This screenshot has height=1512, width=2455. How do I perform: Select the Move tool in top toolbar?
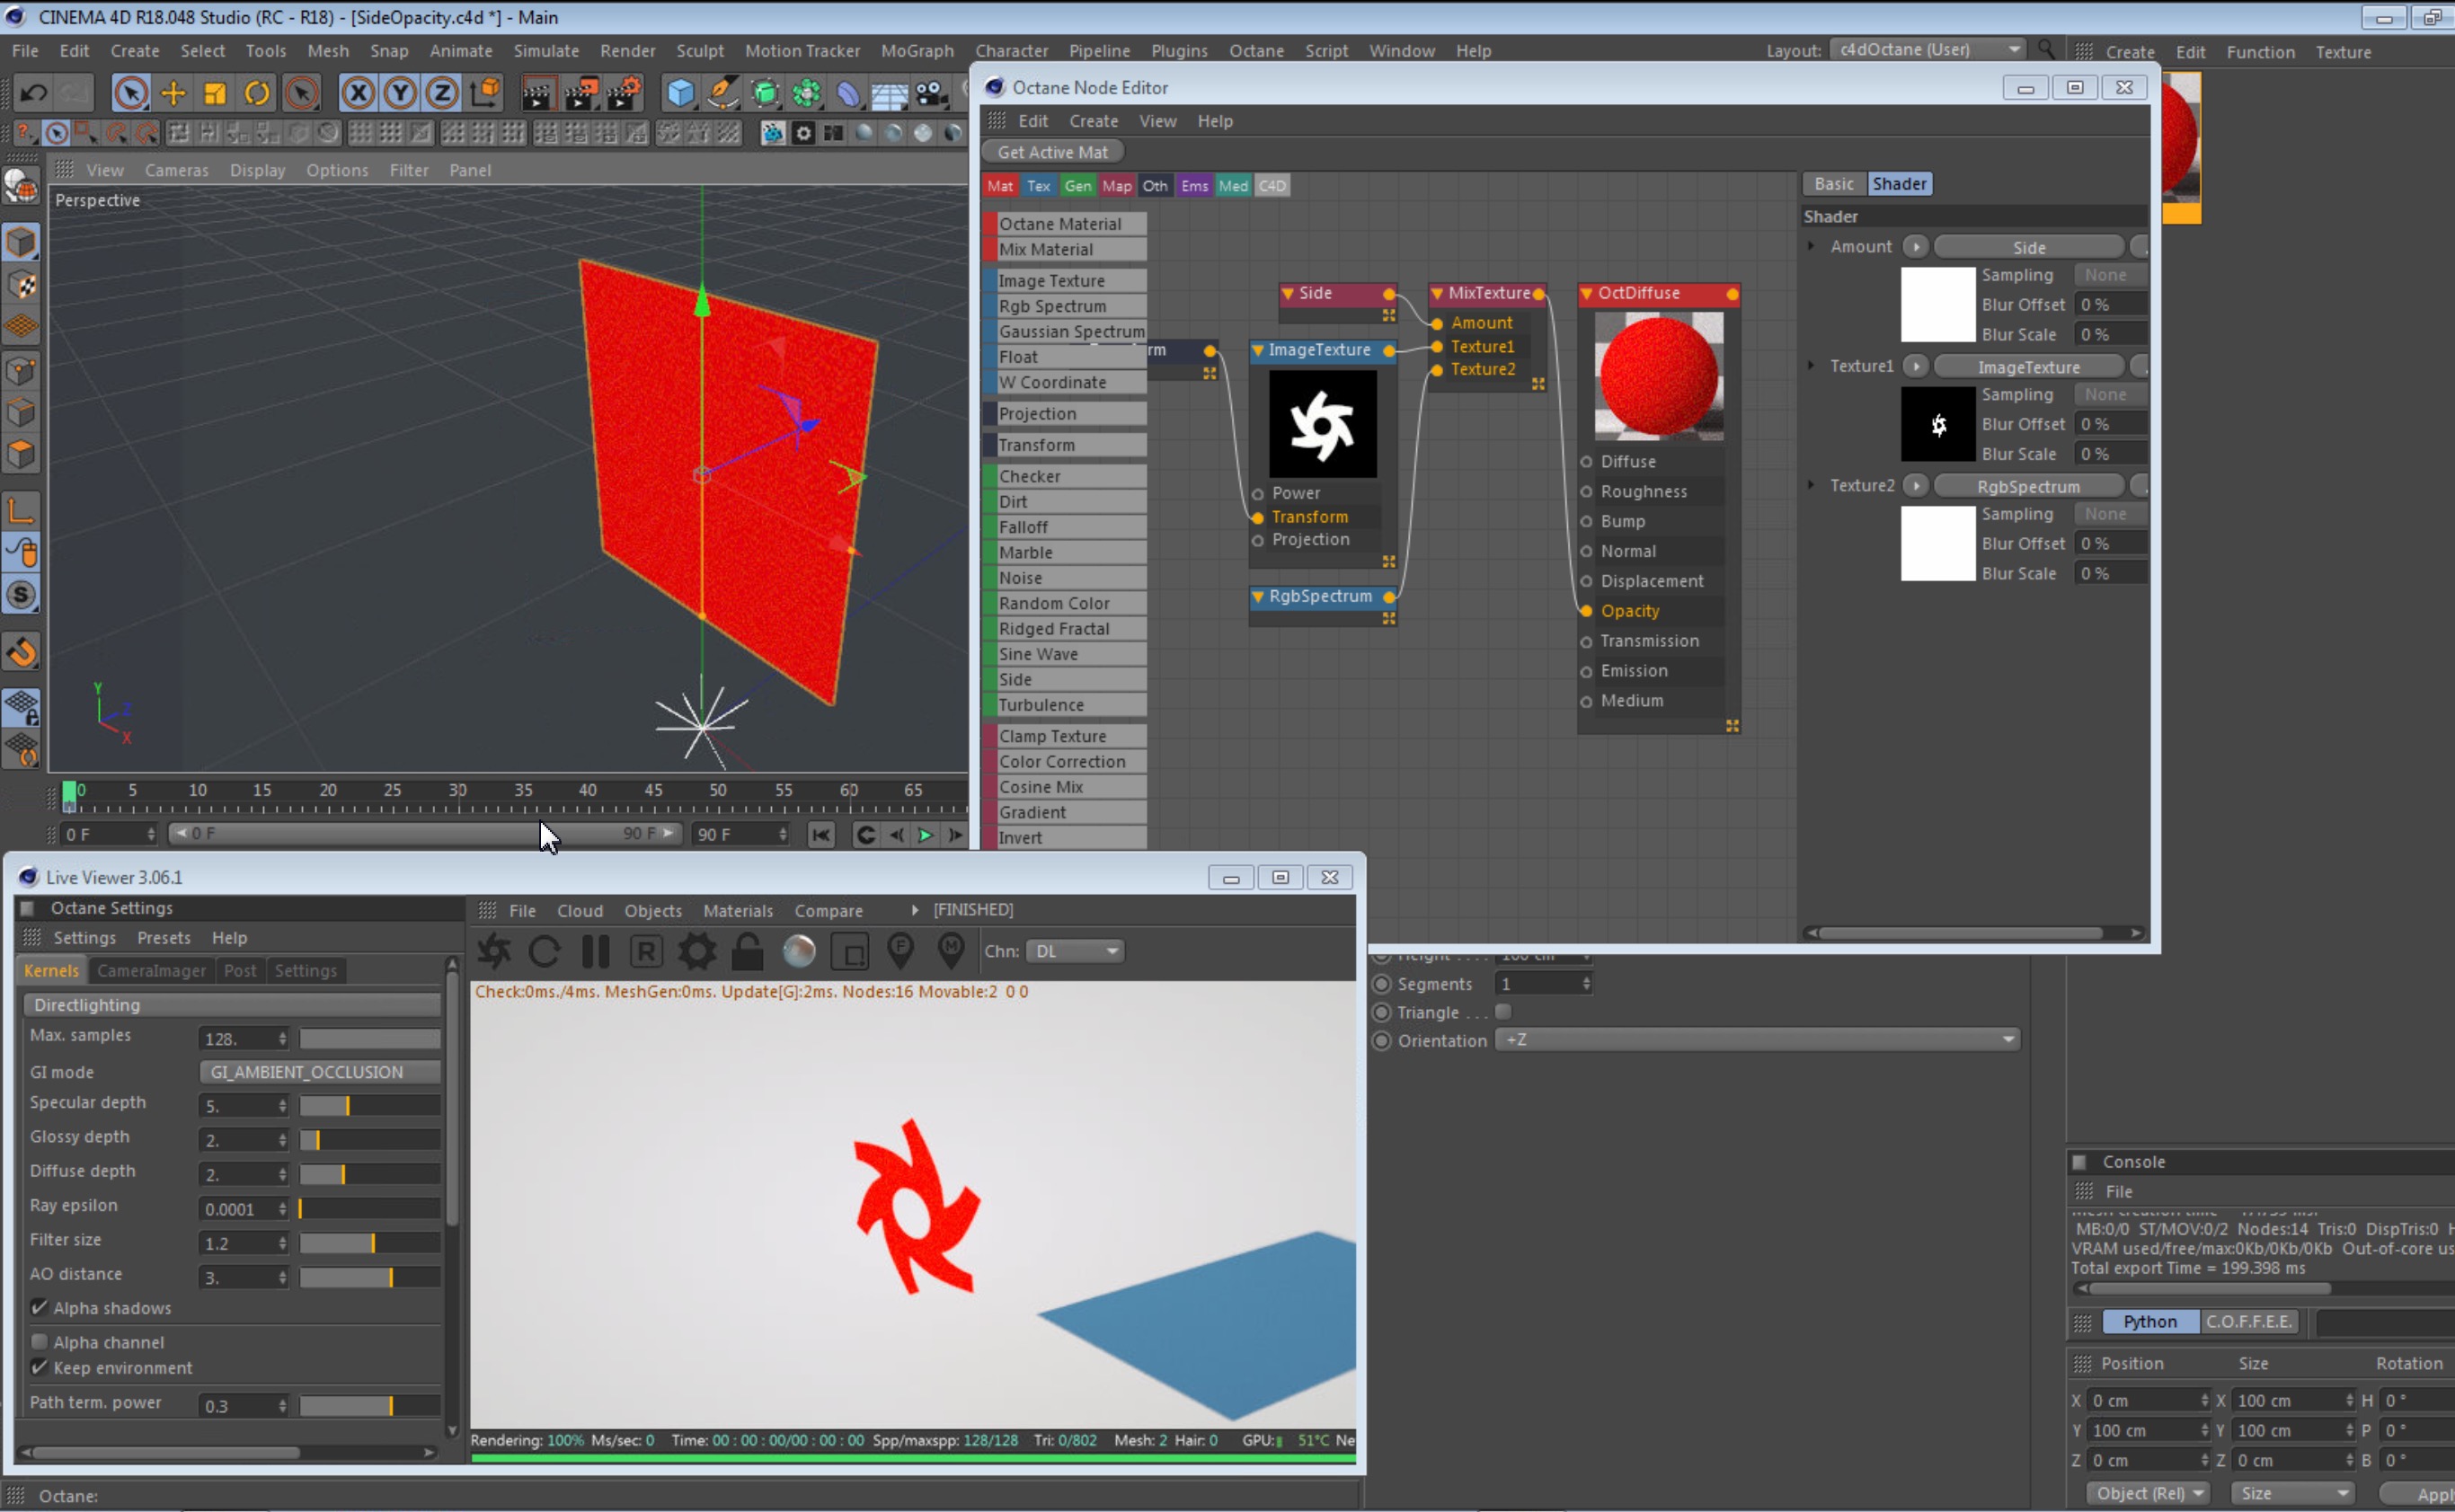pos(173,93)
